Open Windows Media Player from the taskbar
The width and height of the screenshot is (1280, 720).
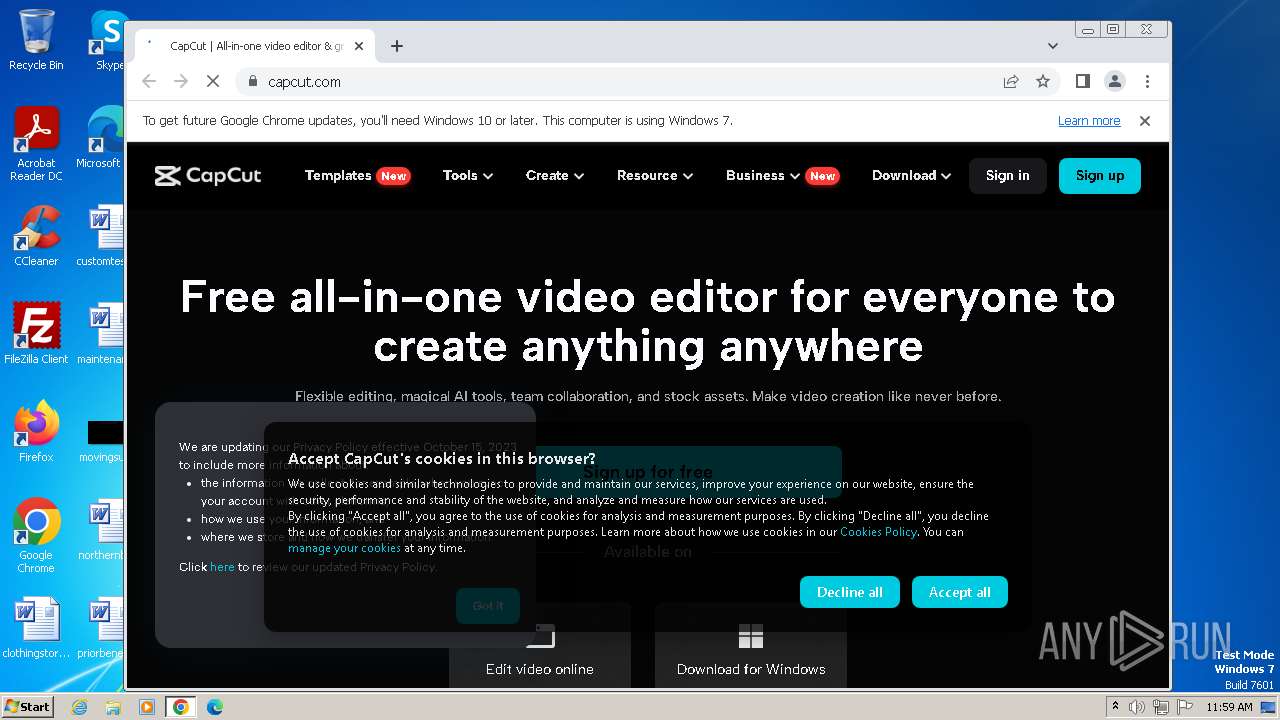tap(147, 707)
